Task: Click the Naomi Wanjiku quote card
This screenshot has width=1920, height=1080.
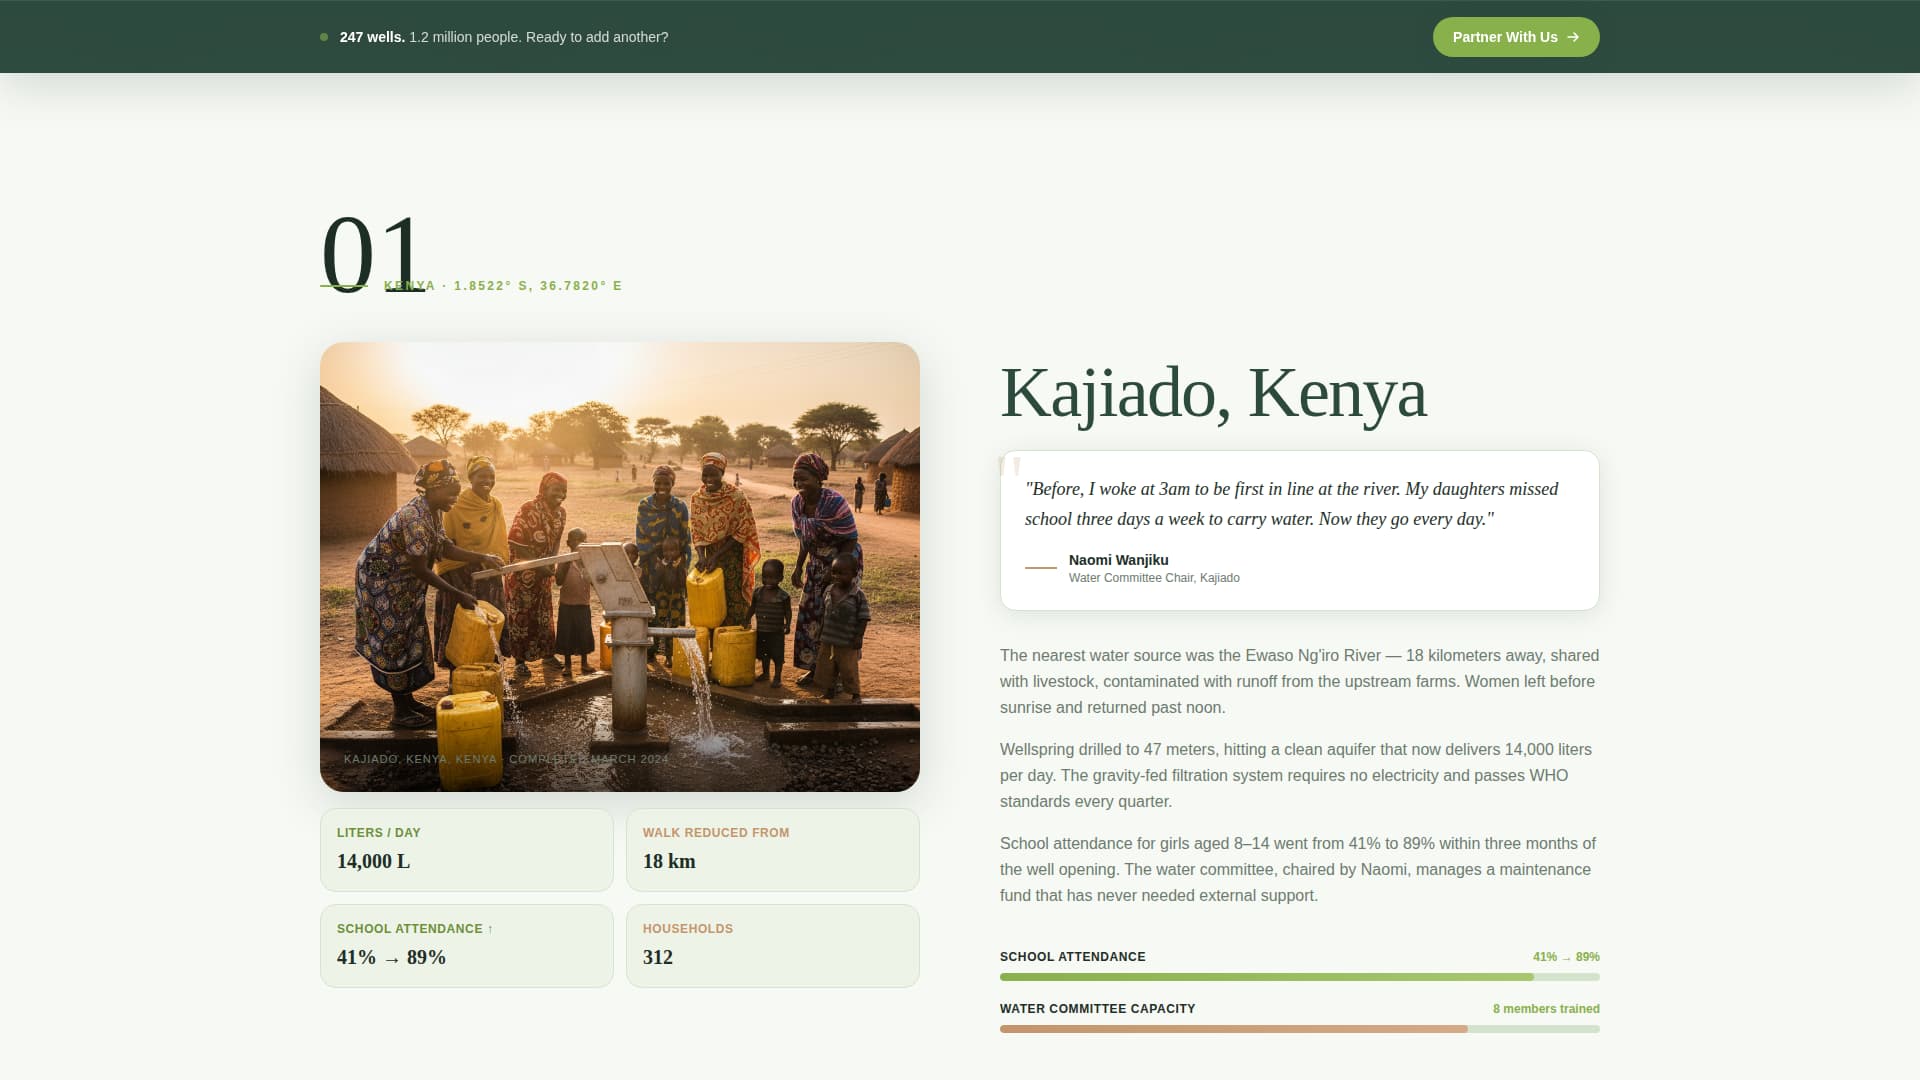Action: tap(1299, 530)
